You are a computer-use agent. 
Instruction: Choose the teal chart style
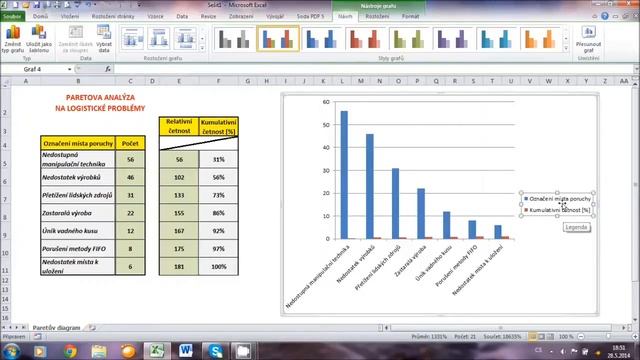tap(496, 39)
